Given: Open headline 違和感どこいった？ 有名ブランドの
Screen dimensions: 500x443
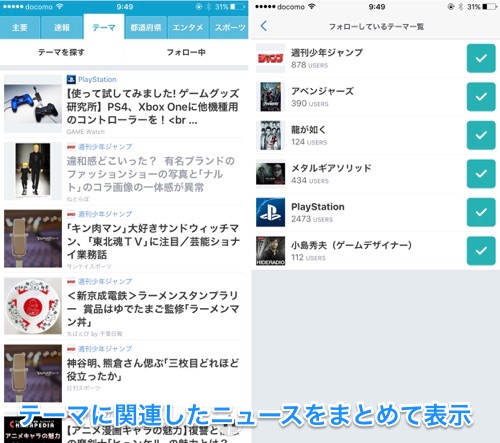Looking at the screenshot, I should (x=151, y=174).
